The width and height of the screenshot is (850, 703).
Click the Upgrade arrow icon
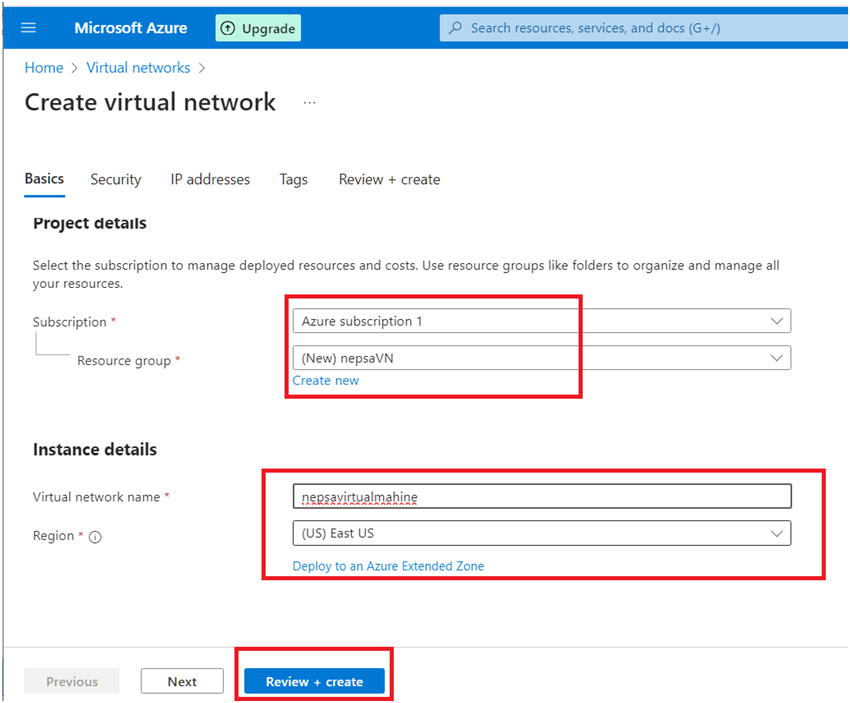(228, 28)
